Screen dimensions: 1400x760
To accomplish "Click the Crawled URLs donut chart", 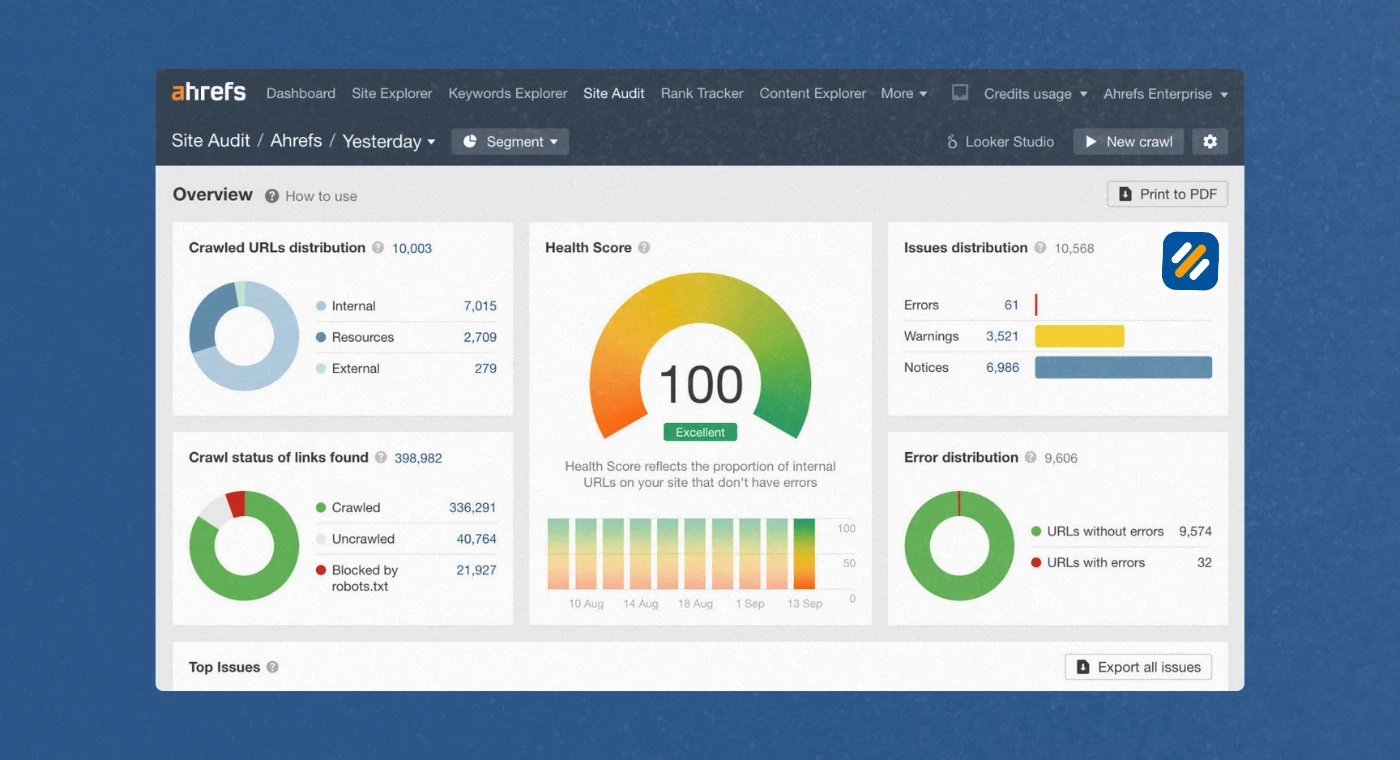I will pos(244,336).
